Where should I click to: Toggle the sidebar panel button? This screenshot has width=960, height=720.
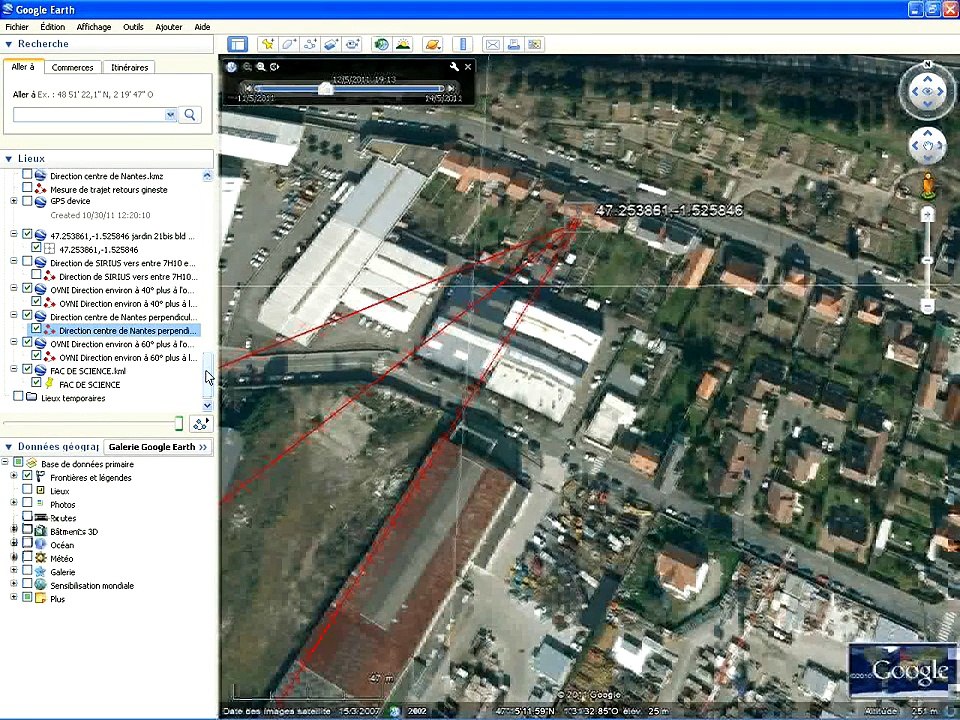[237, 45]
